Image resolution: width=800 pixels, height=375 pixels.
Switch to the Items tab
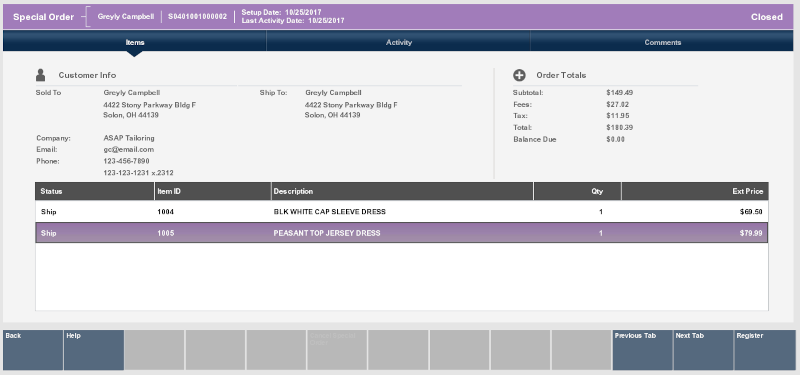point(135,42)
